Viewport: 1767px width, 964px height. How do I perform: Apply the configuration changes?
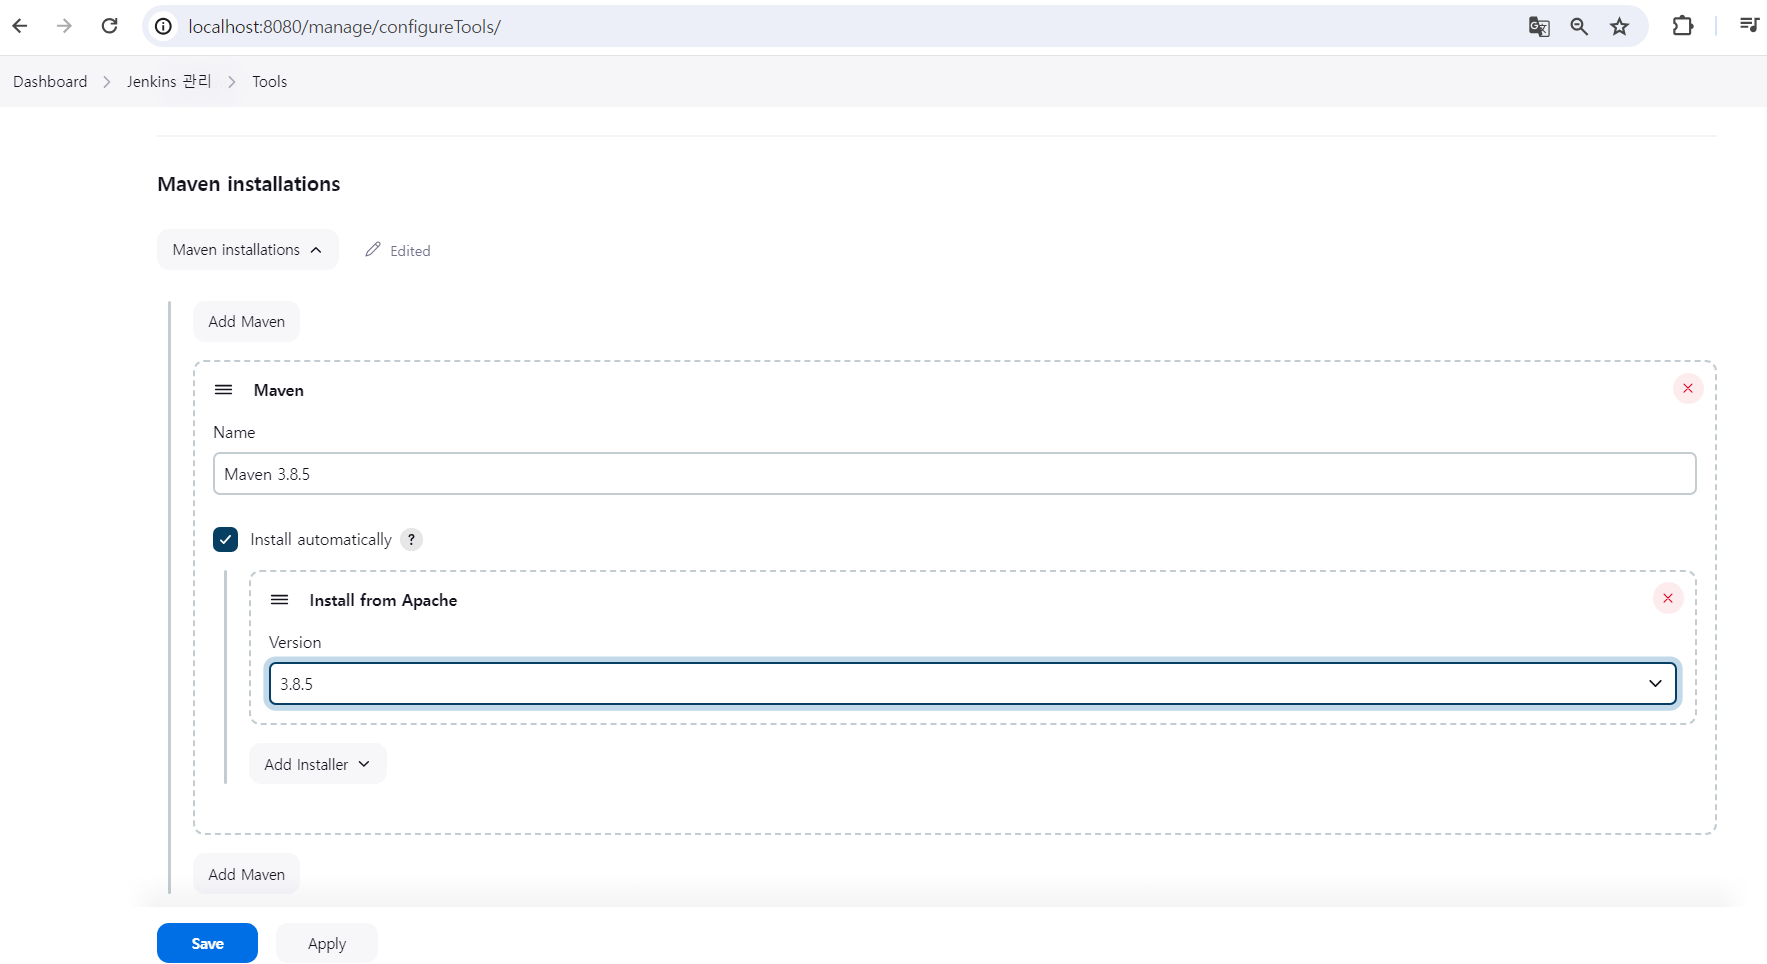click(x=327, y=944)
